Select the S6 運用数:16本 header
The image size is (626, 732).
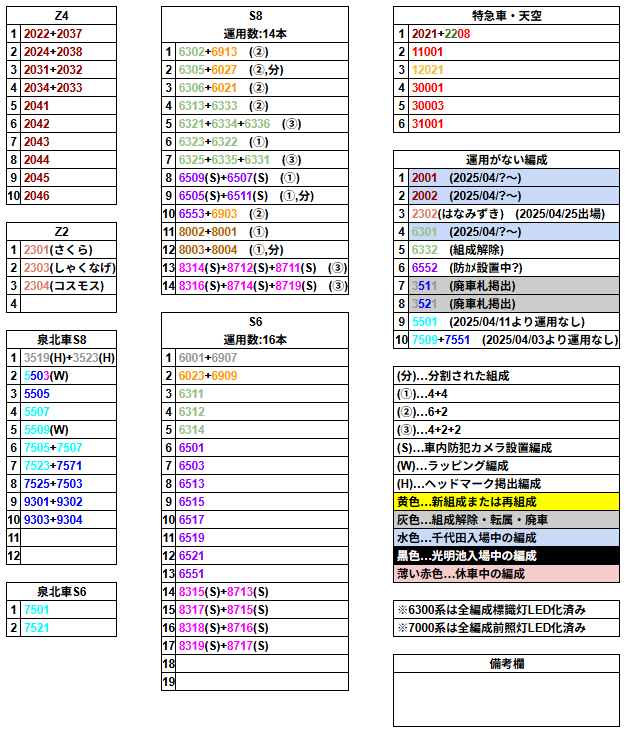tap(255, 331)
